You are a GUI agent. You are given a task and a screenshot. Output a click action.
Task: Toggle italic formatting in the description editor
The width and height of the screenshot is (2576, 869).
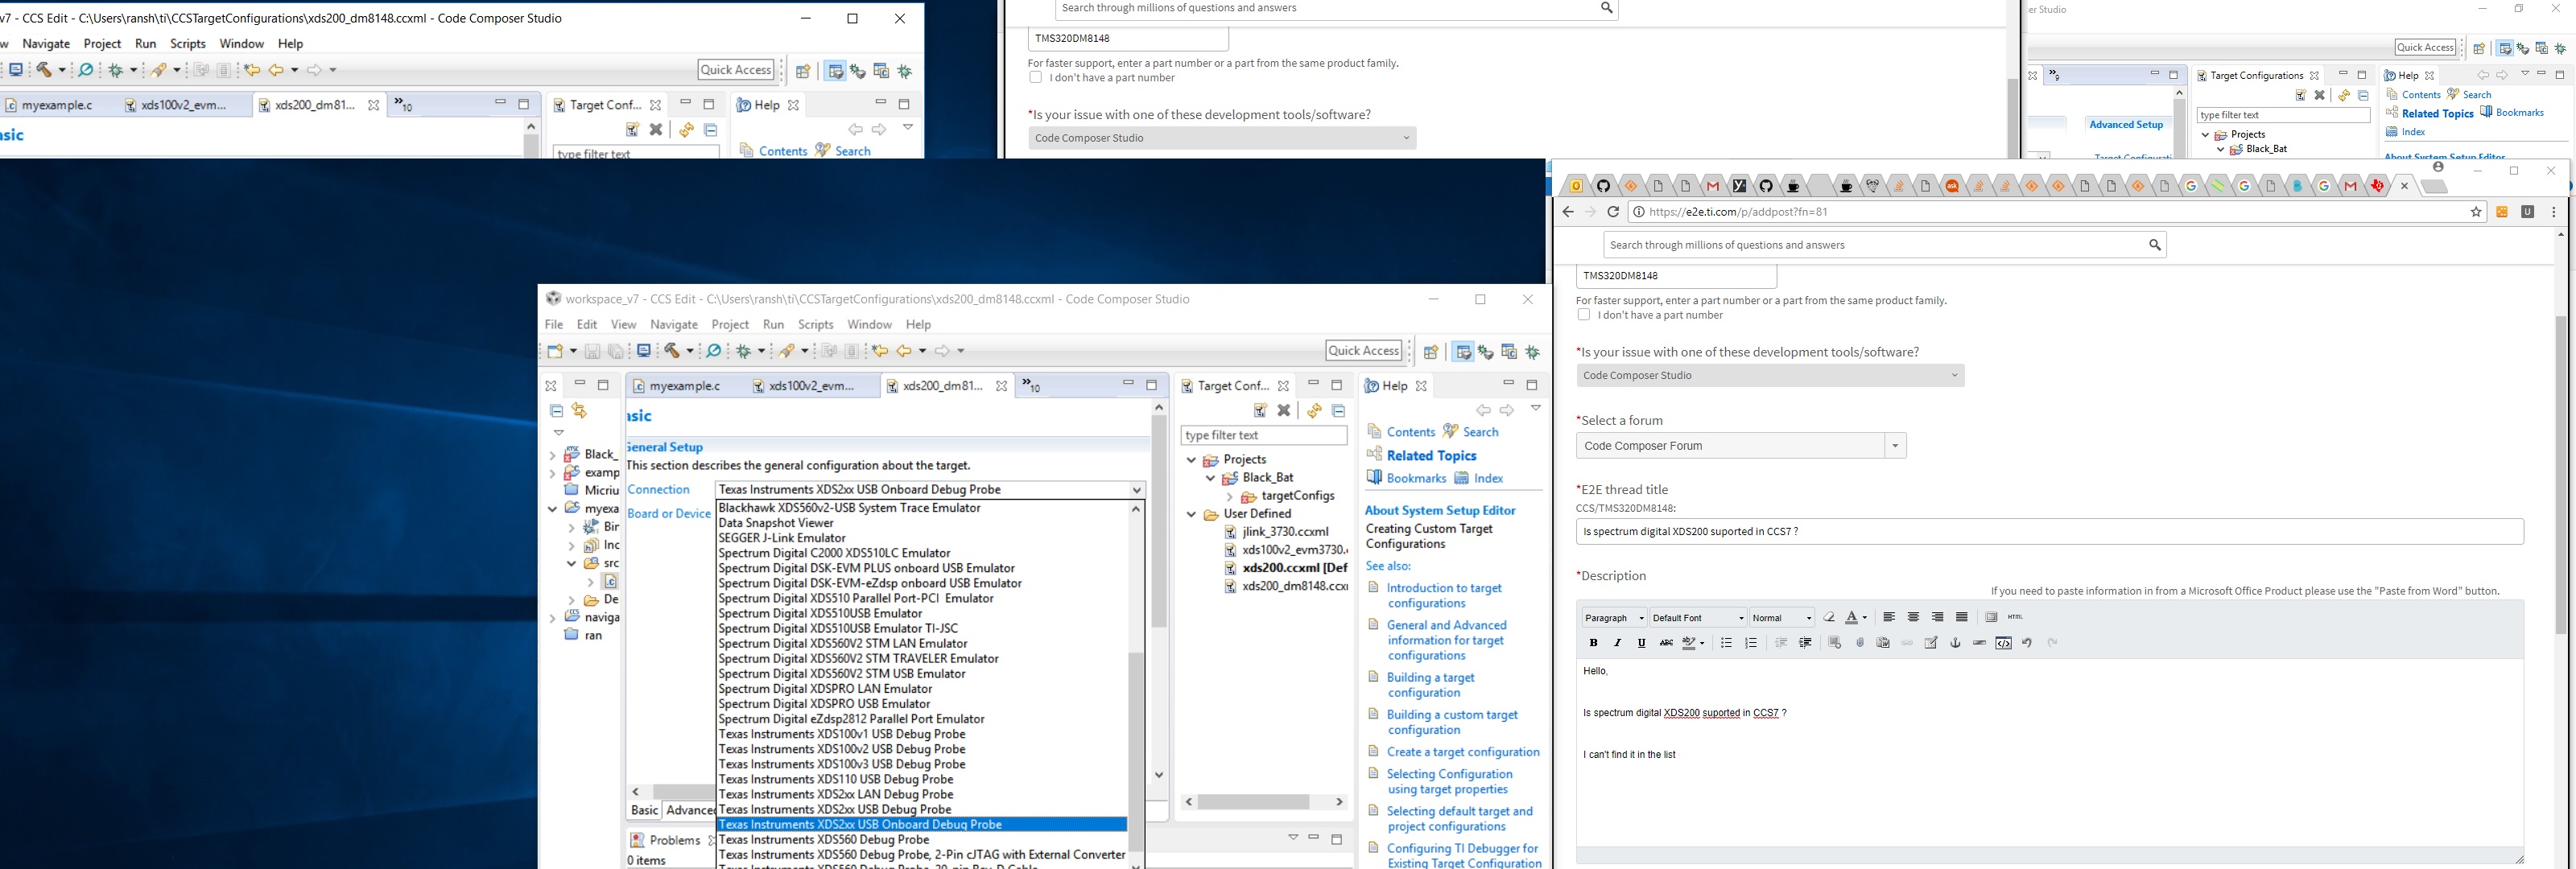[x=1617, y=643]
